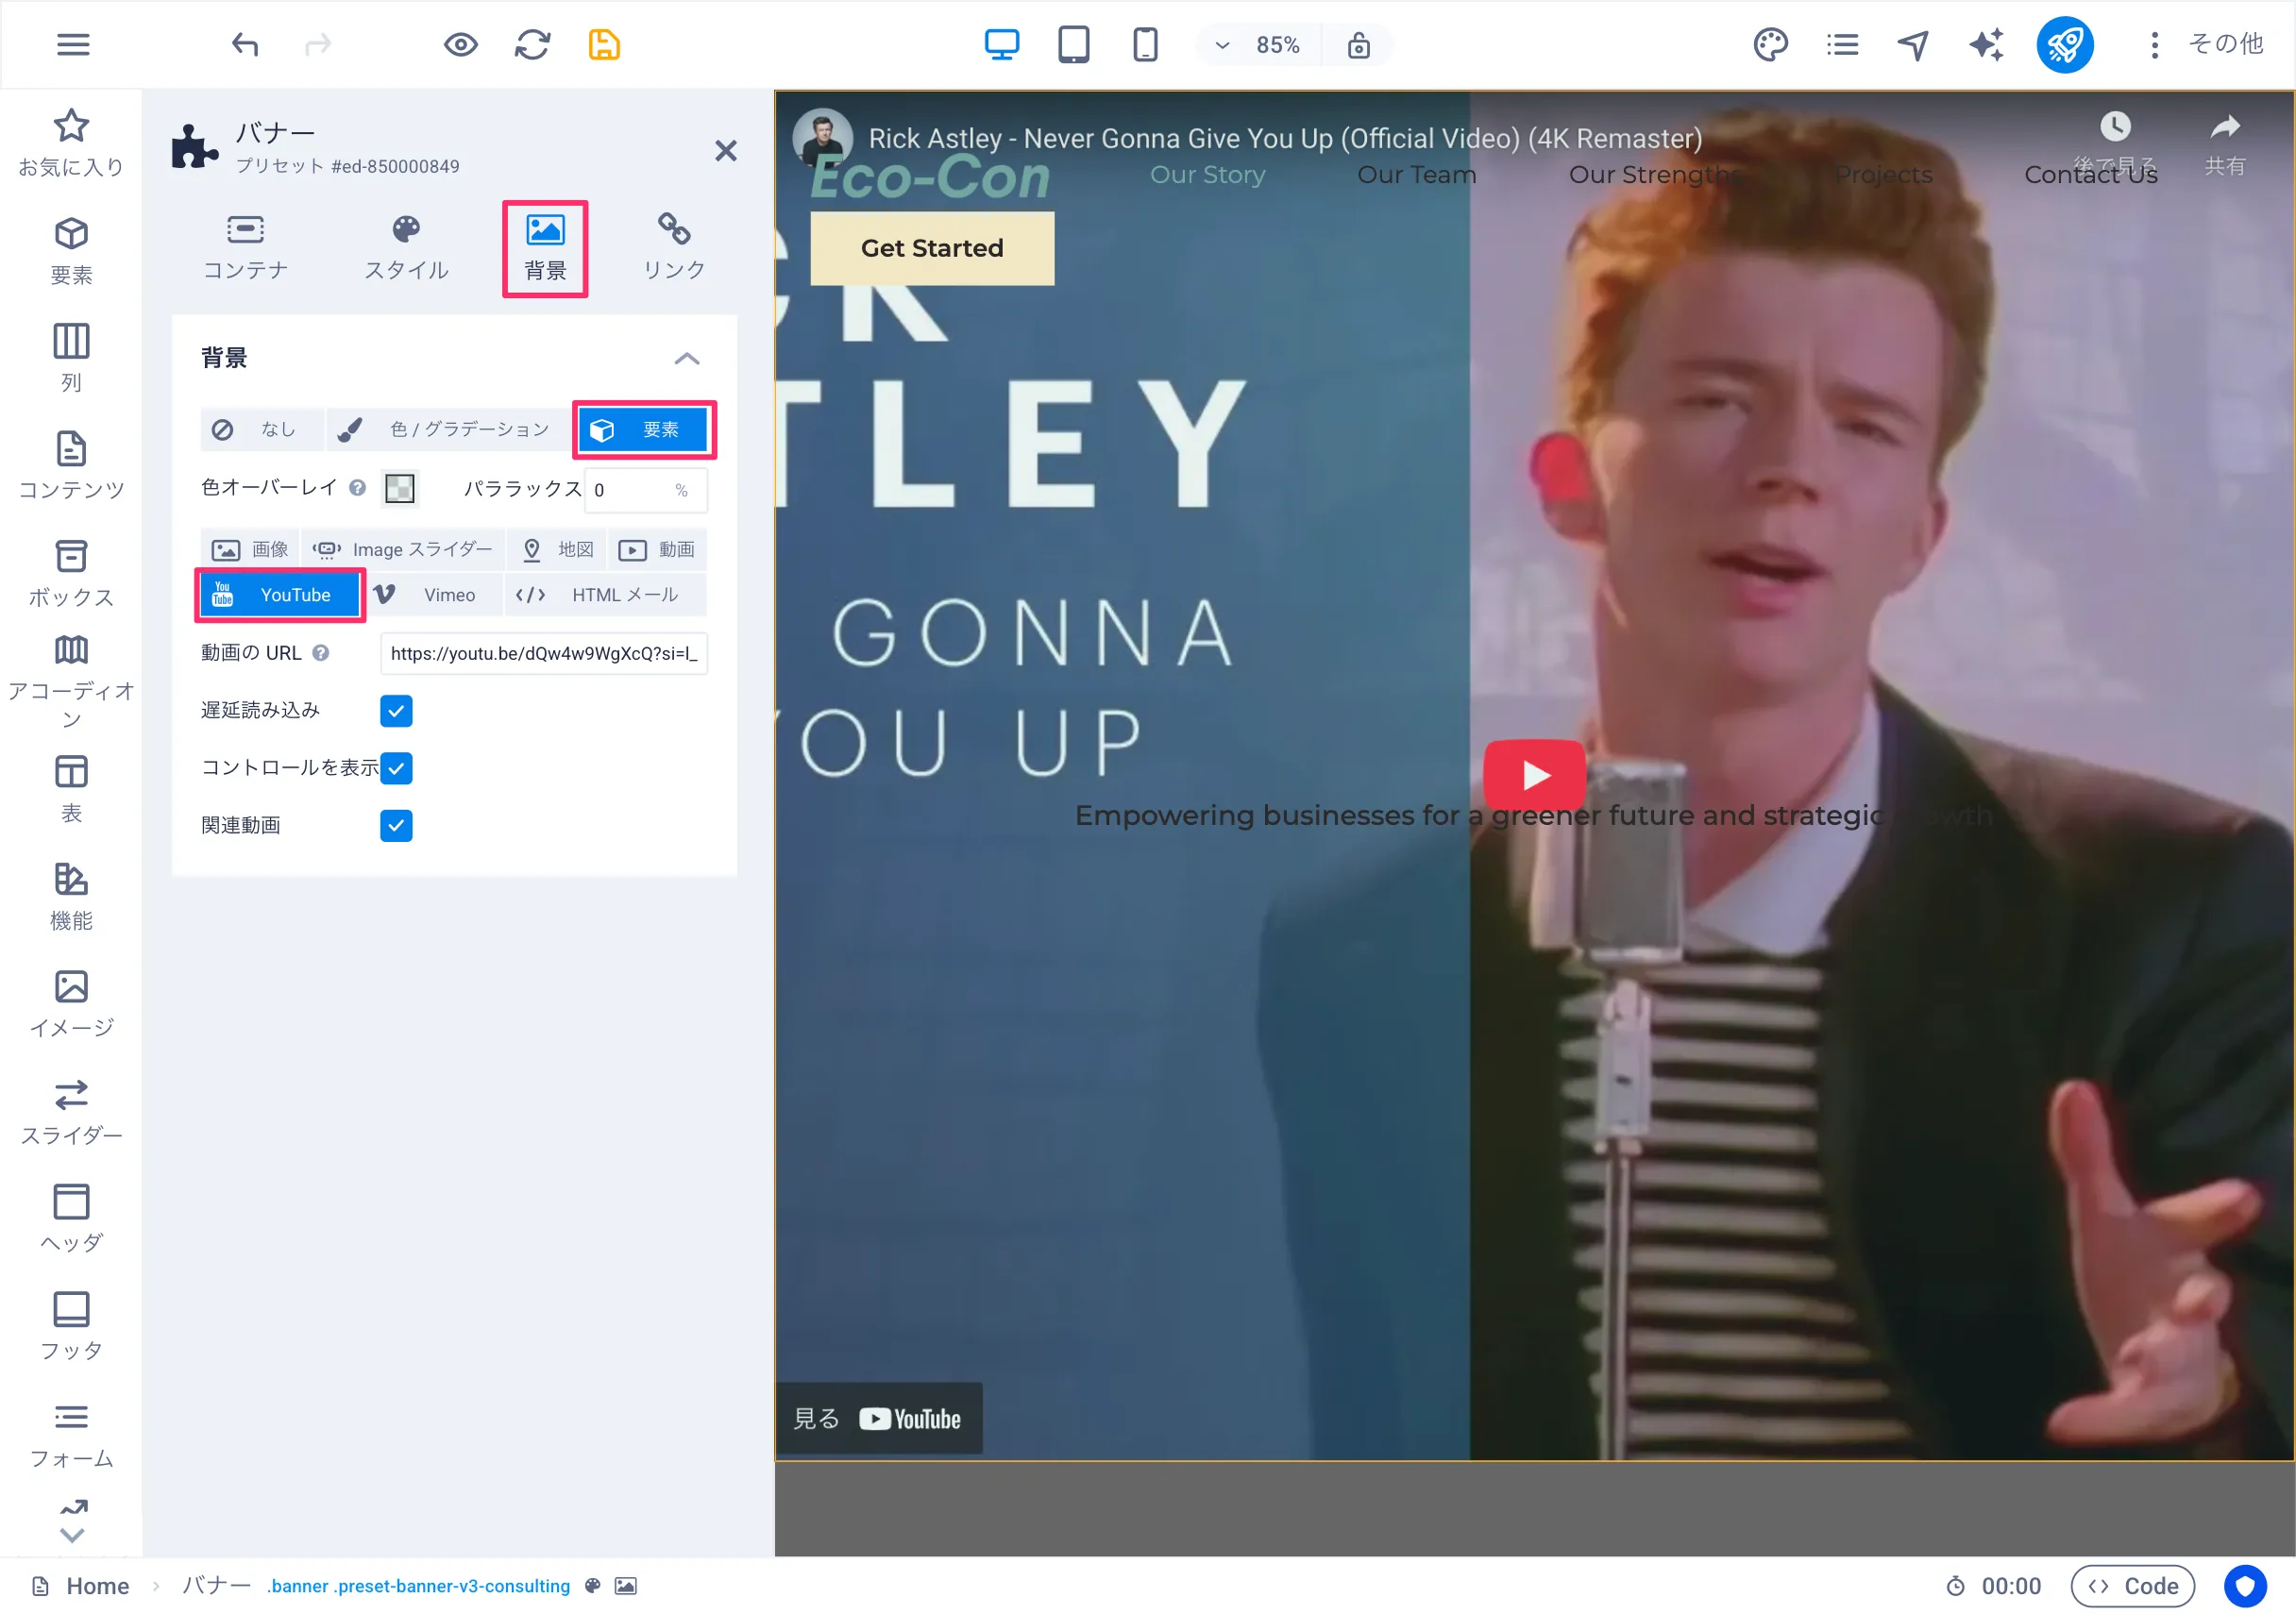Click the Get Started button in preview
The width and height of the screenshot is (2296, 1614).
click(932, 248)
